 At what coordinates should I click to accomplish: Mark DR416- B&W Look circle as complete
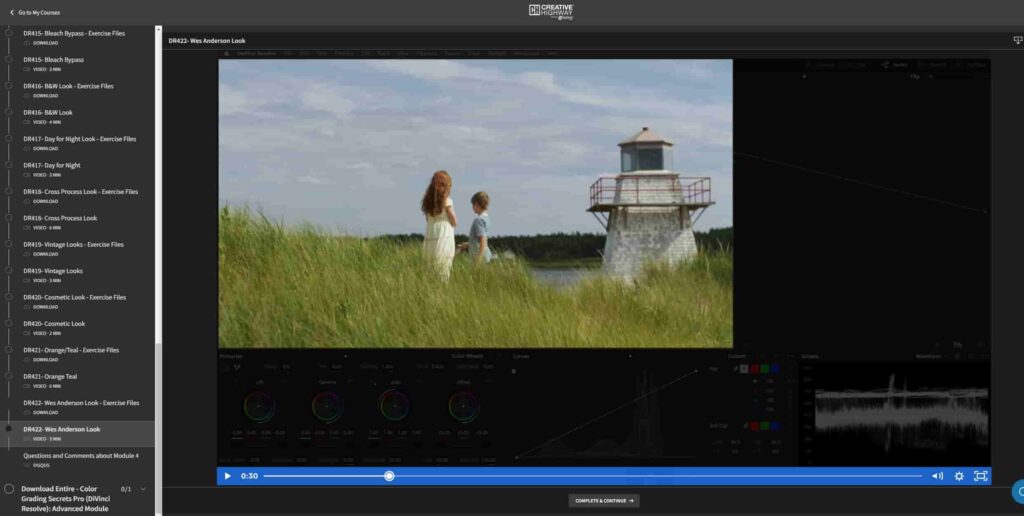click(x=9, y=112)
